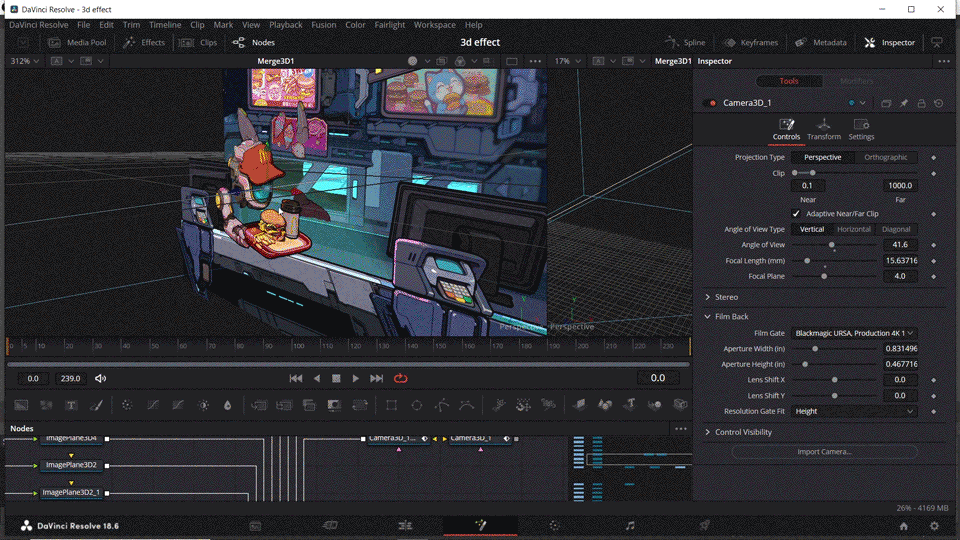Image resolution: width=960 pixels, height=540 pixels.
Task: Toggle loop playback button
Action: click(x=401, y=378)
